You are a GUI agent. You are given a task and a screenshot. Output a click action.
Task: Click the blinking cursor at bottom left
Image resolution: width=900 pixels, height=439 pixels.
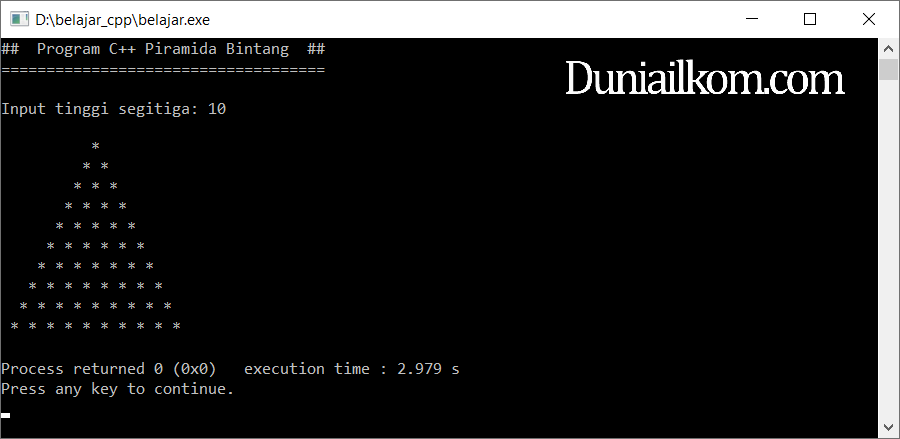(x=6, y=415)
